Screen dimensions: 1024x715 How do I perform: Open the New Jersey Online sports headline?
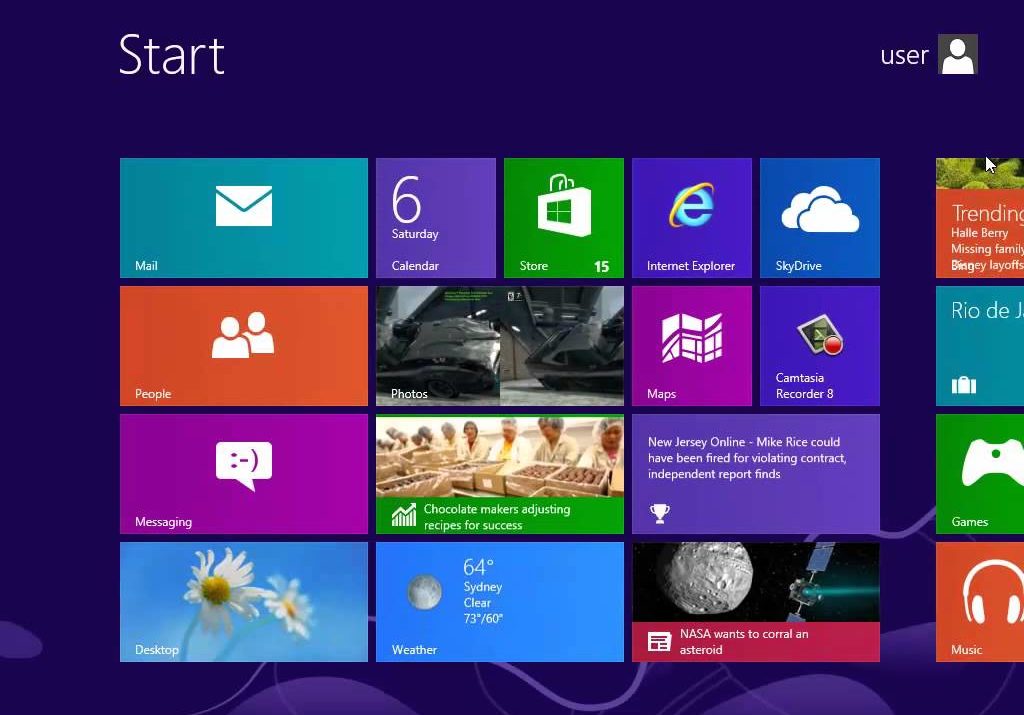tap(755, 474)
